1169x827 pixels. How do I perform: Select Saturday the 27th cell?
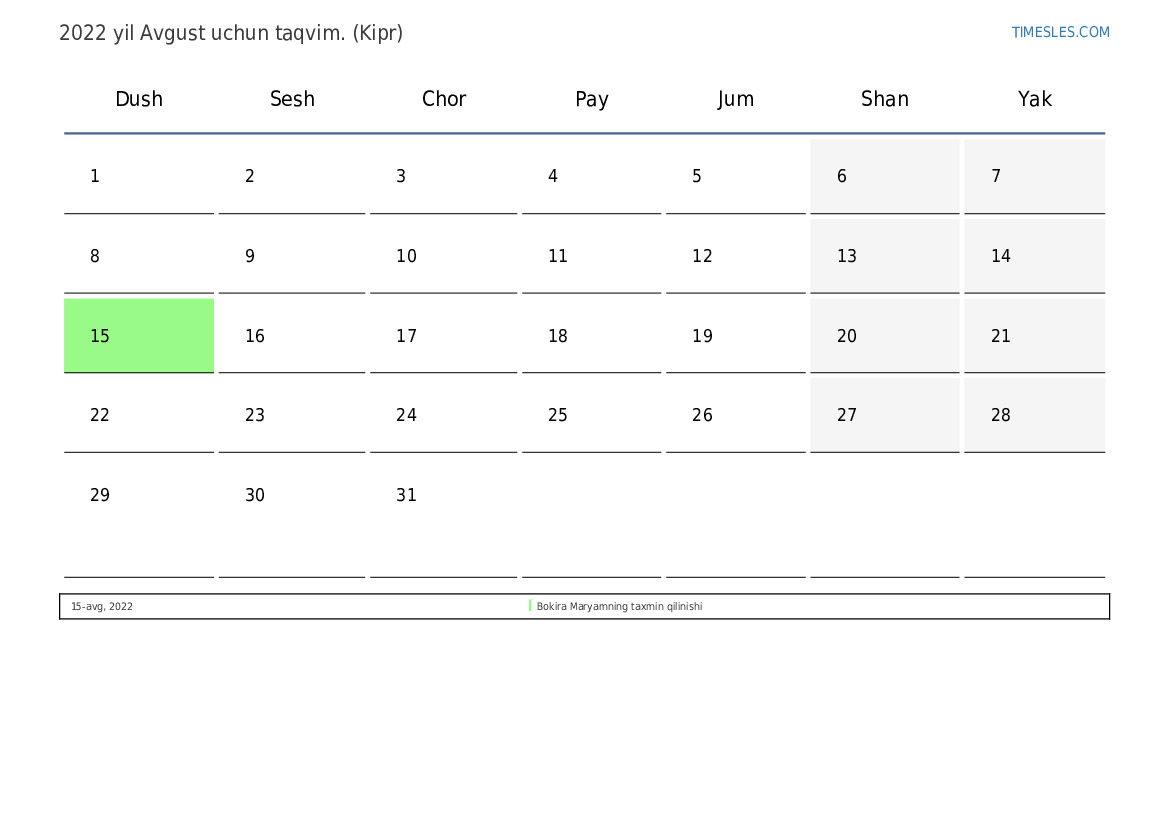(x=885, y=415)
